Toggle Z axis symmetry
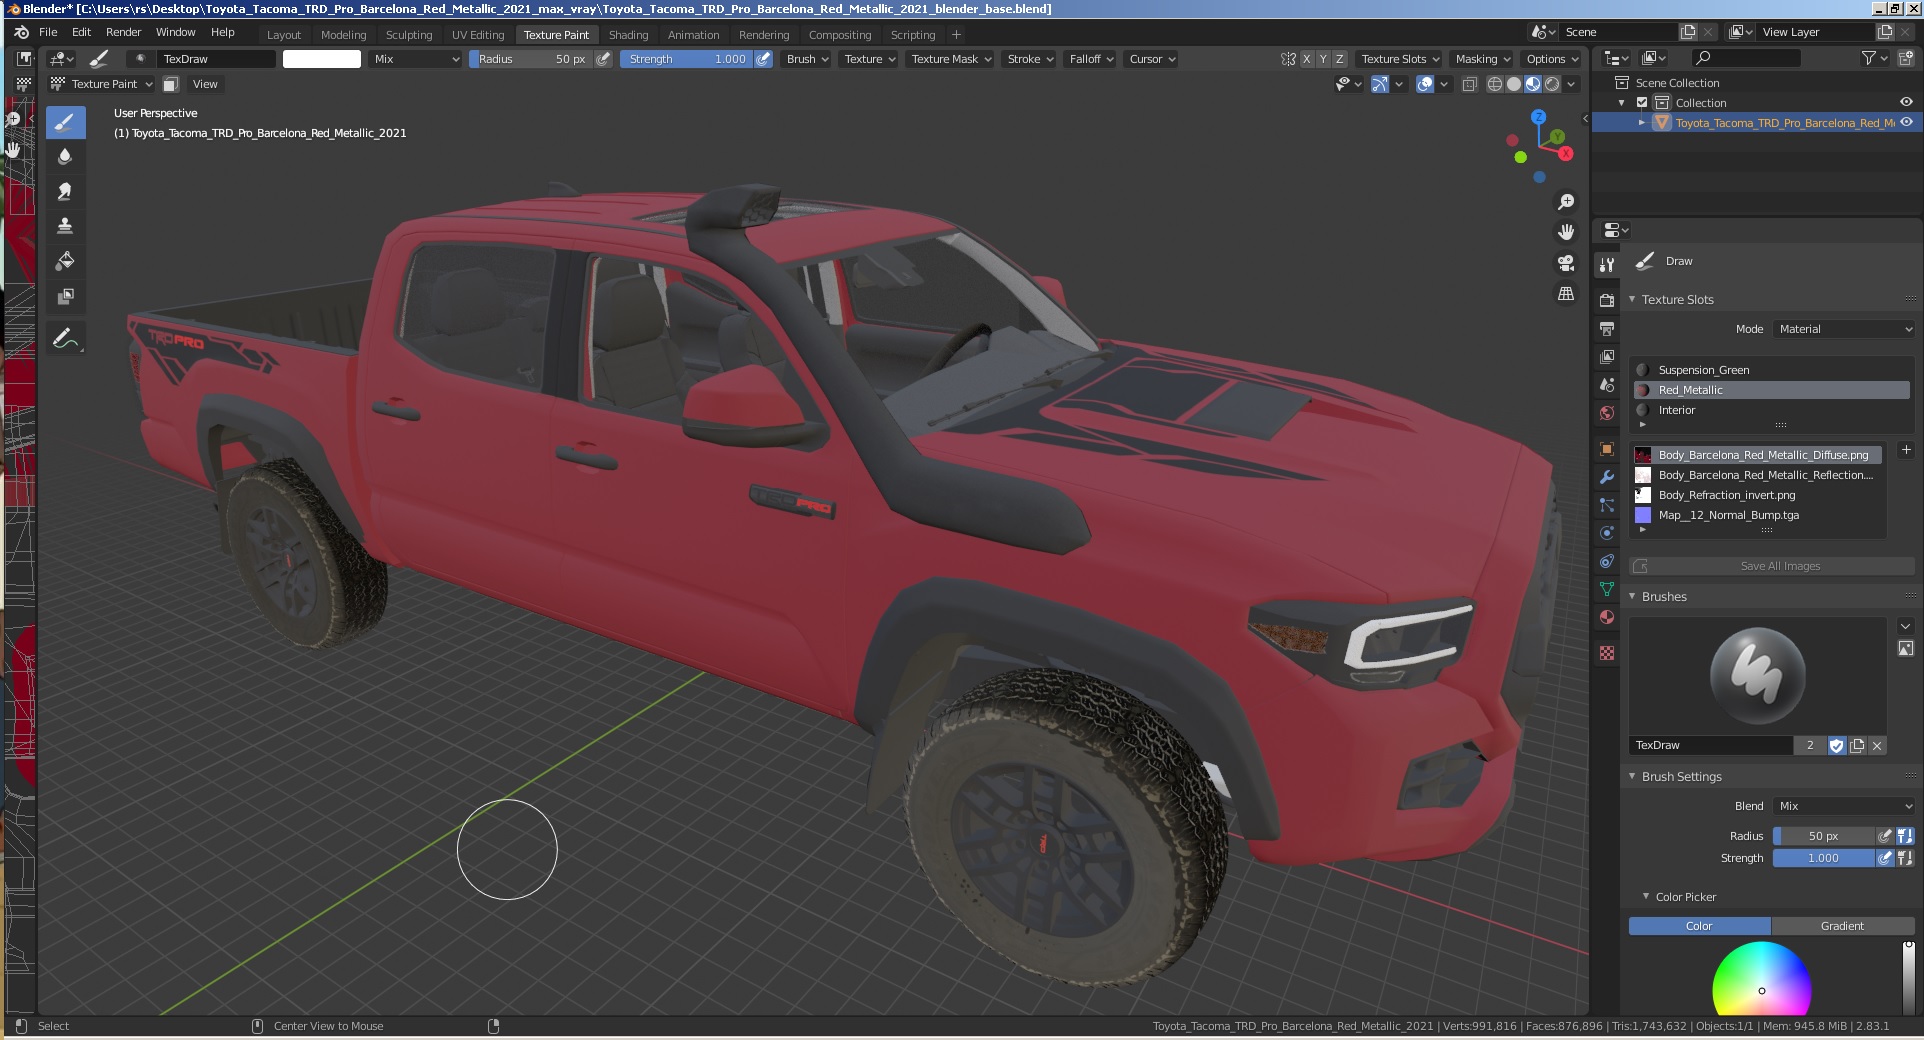Viewport: 1924px width, 1040px height. coord(1340,59)
